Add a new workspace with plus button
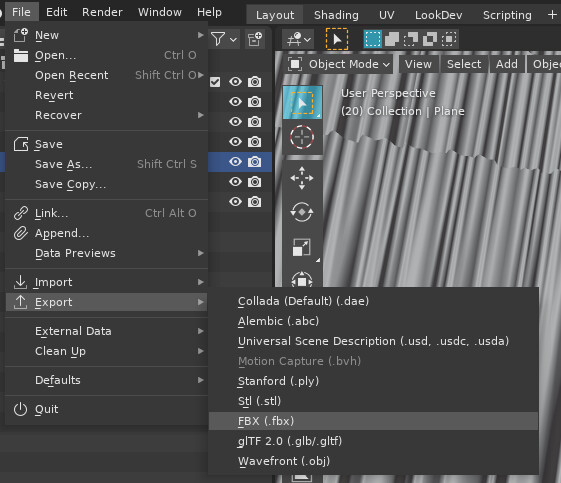 (552, 15)
